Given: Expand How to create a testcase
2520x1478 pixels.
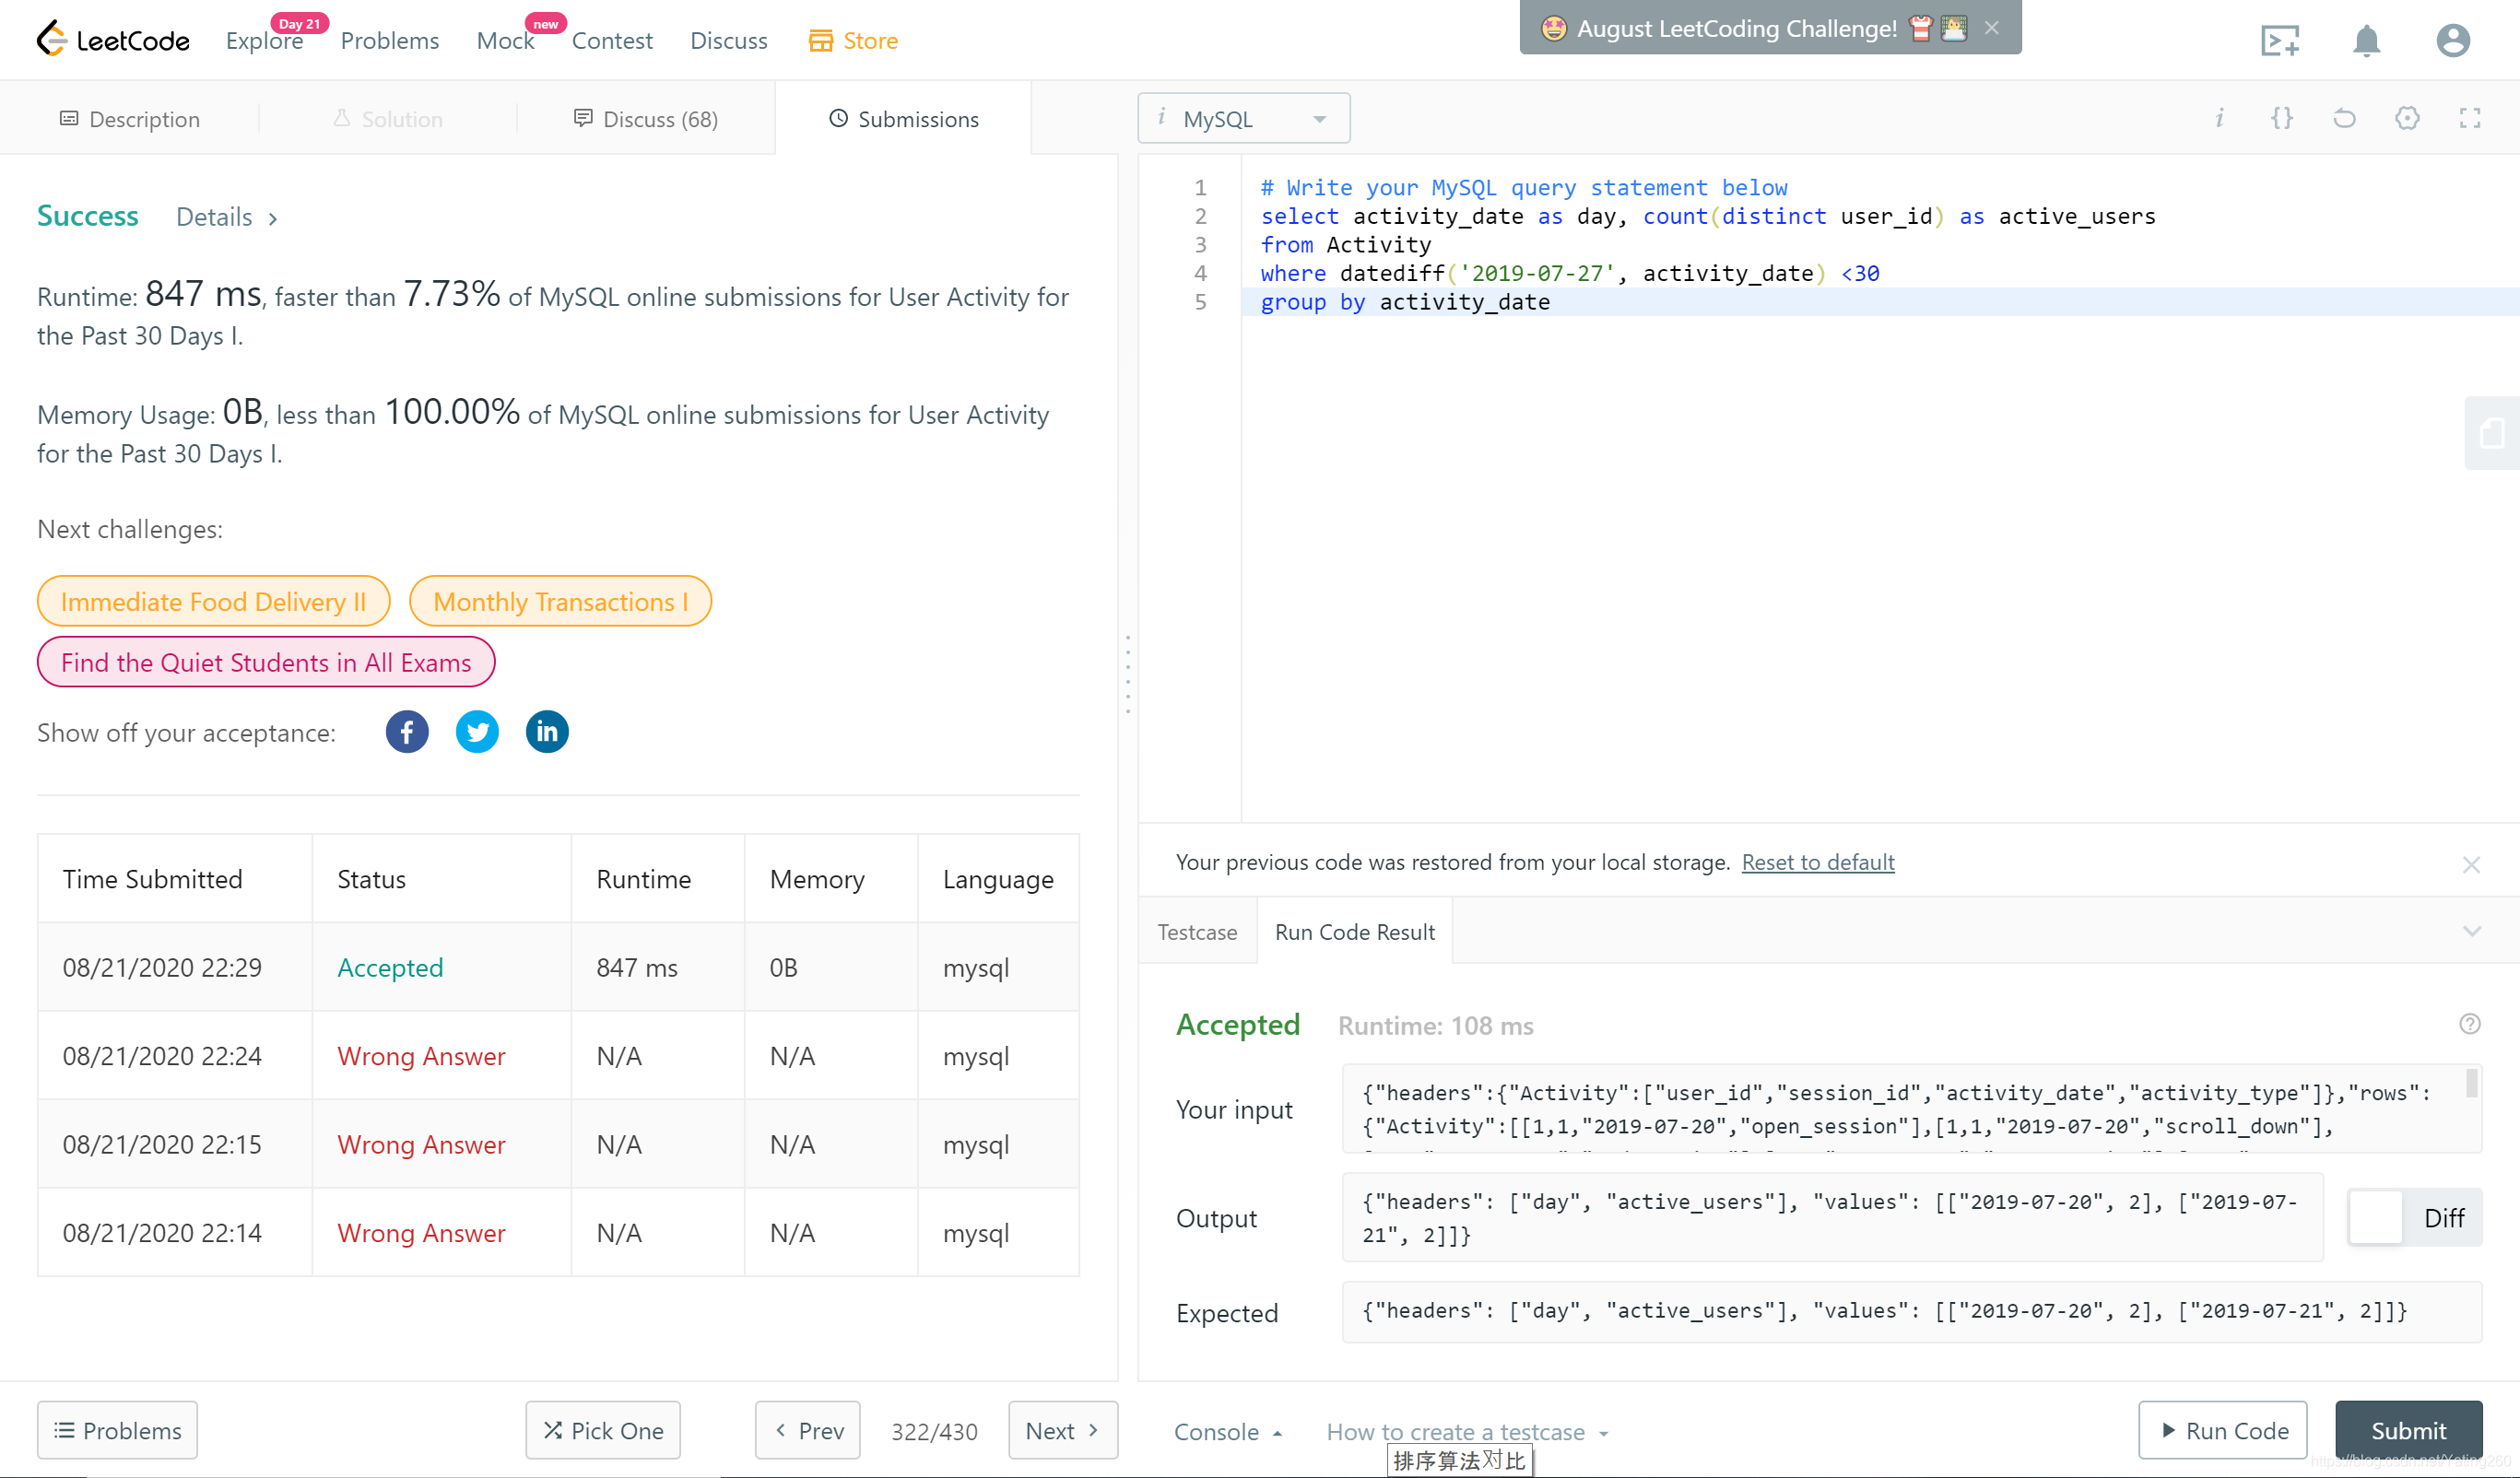Looking at the screenshot, I should [x=1466, y=1431].
